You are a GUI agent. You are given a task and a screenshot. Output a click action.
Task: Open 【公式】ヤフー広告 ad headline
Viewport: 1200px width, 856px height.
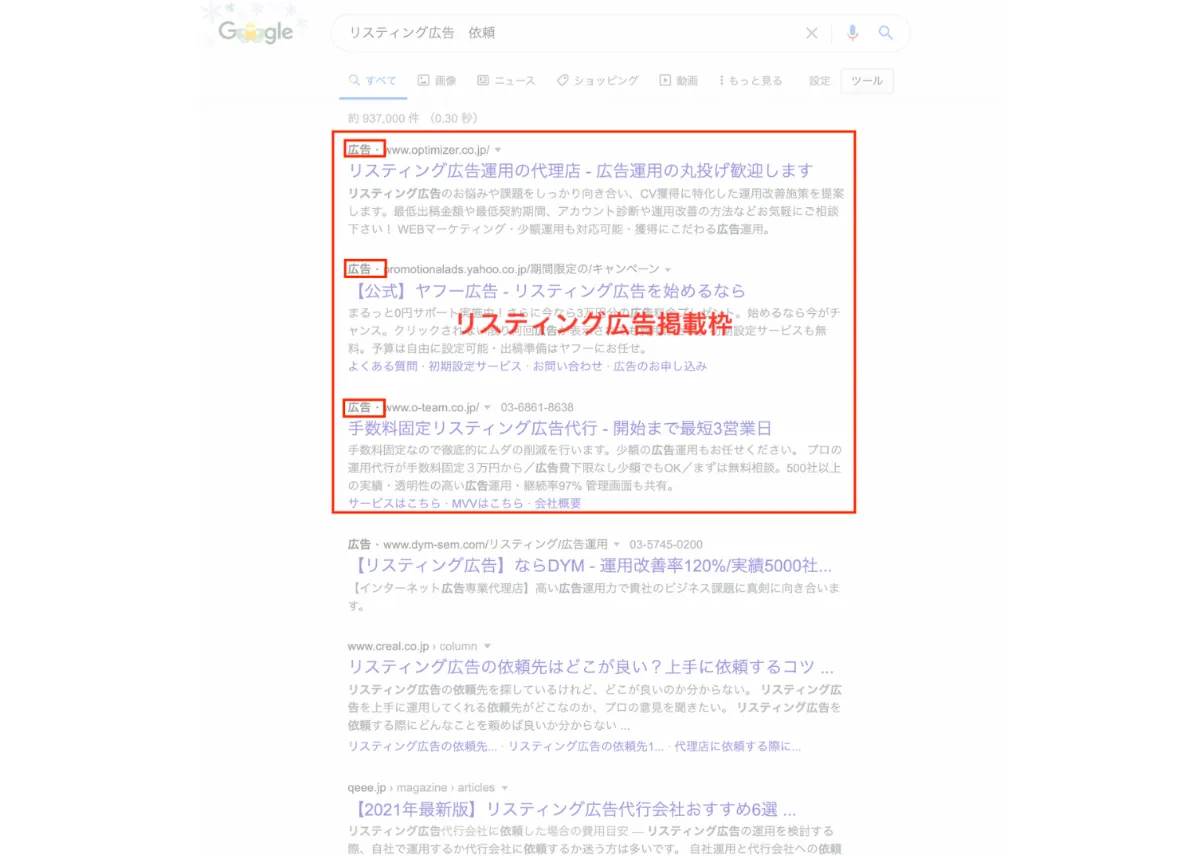coord(547,291)
